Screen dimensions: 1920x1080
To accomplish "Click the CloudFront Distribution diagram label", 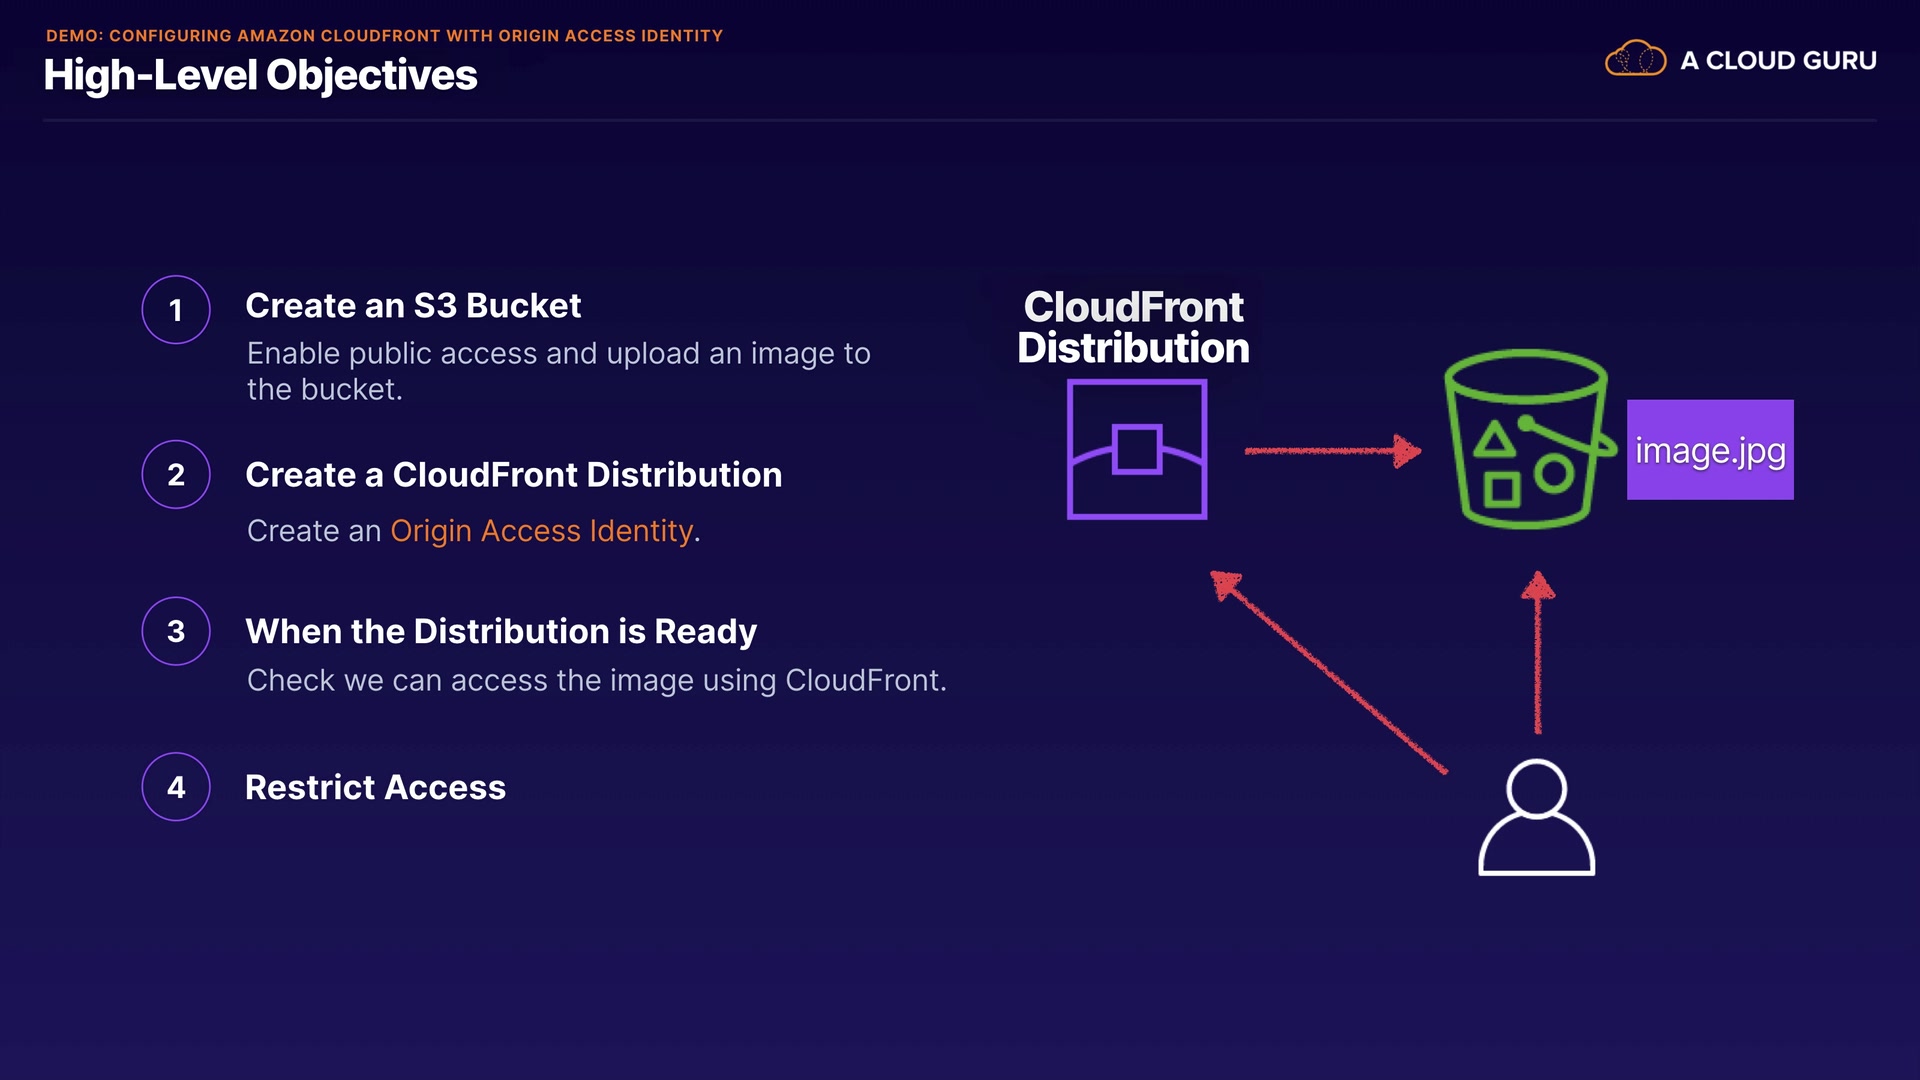I will 1133,328.
